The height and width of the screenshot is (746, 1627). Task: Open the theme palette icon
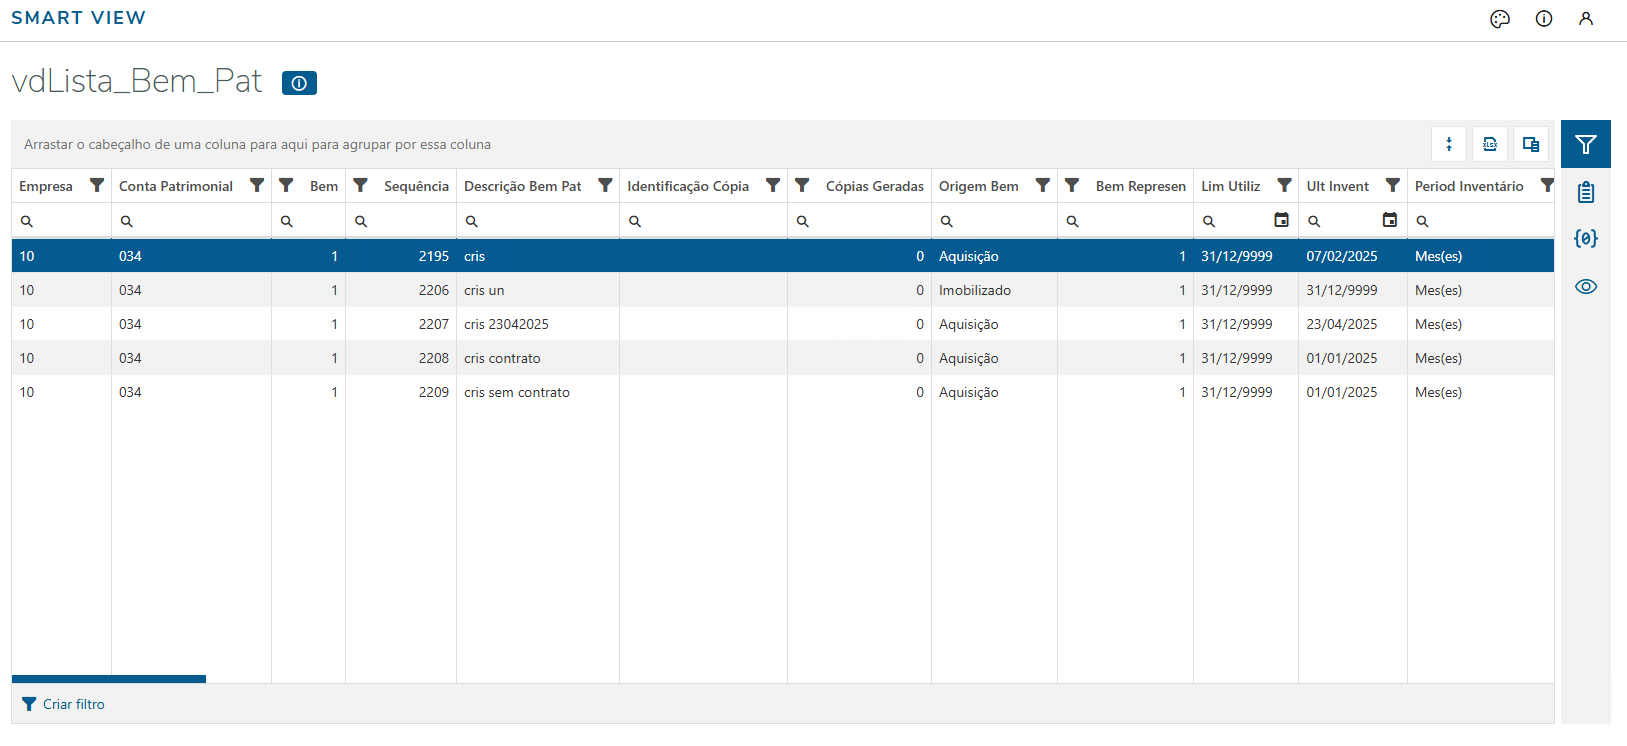point(1499,19)
